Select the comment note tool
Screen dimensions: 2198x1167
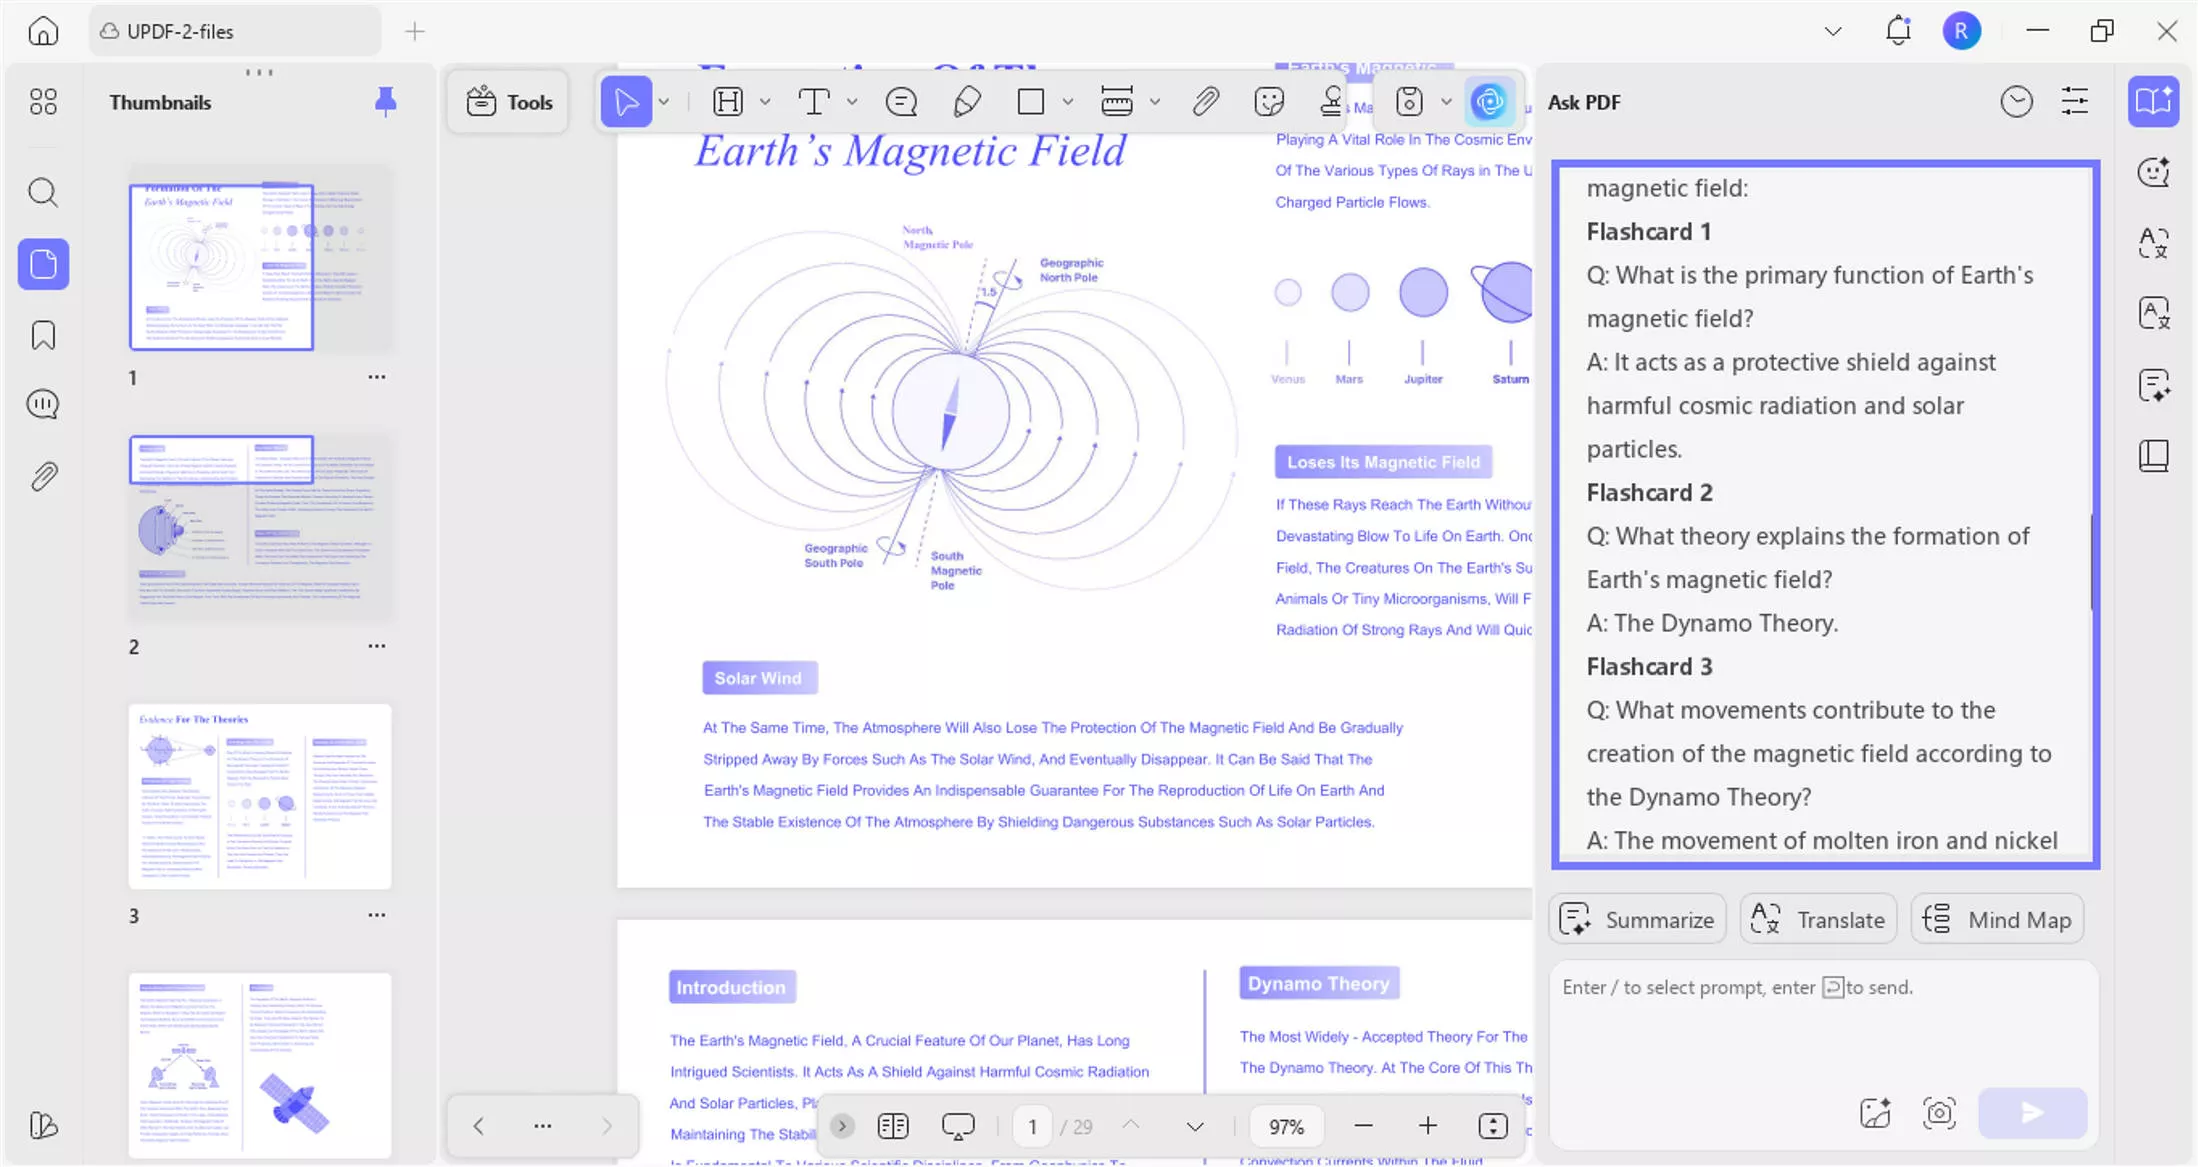[901, 101]
